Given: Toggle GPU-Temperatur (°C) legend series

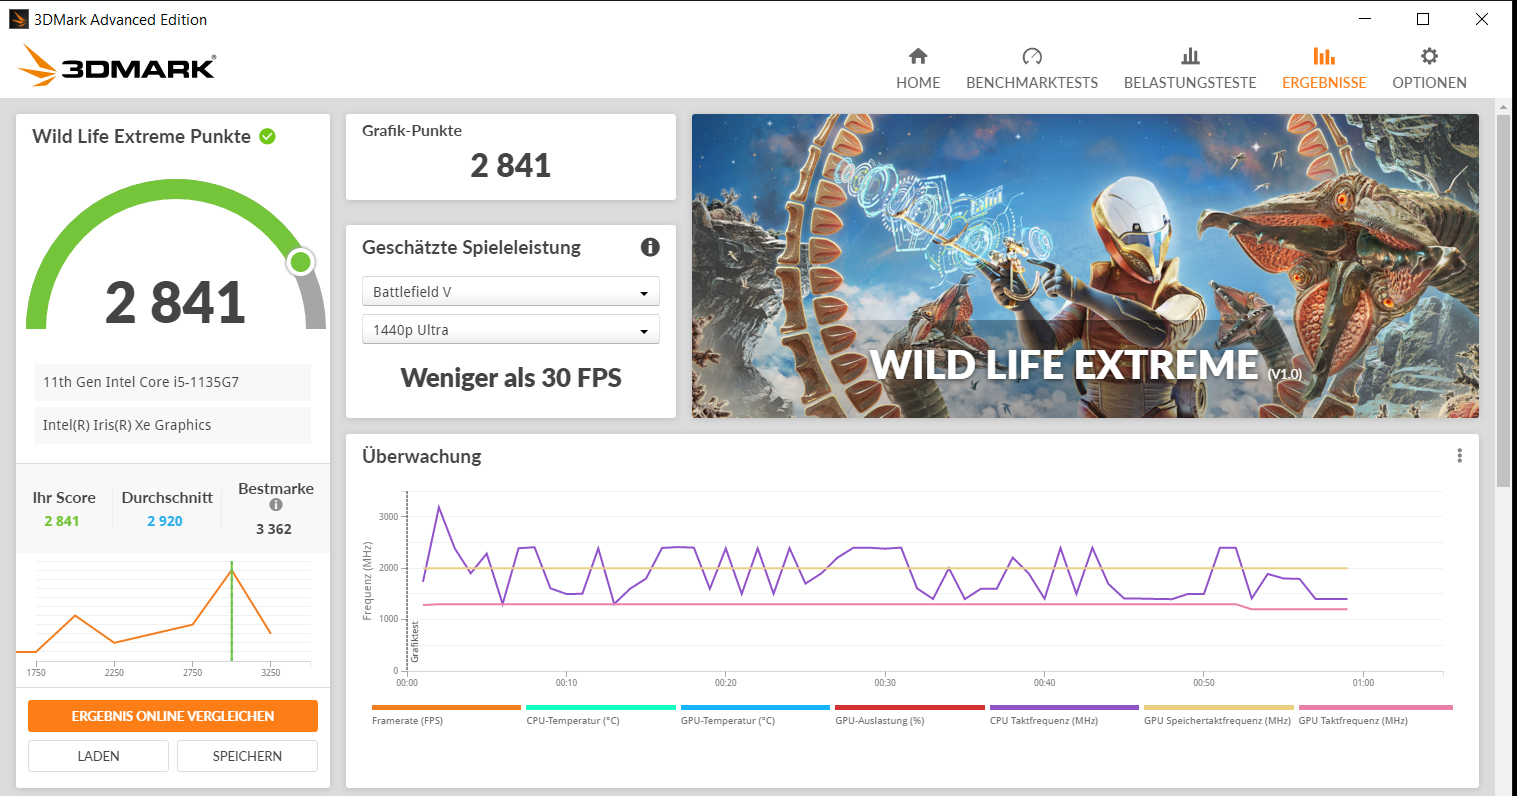Looking at the screenshot, I should [755, 716].
